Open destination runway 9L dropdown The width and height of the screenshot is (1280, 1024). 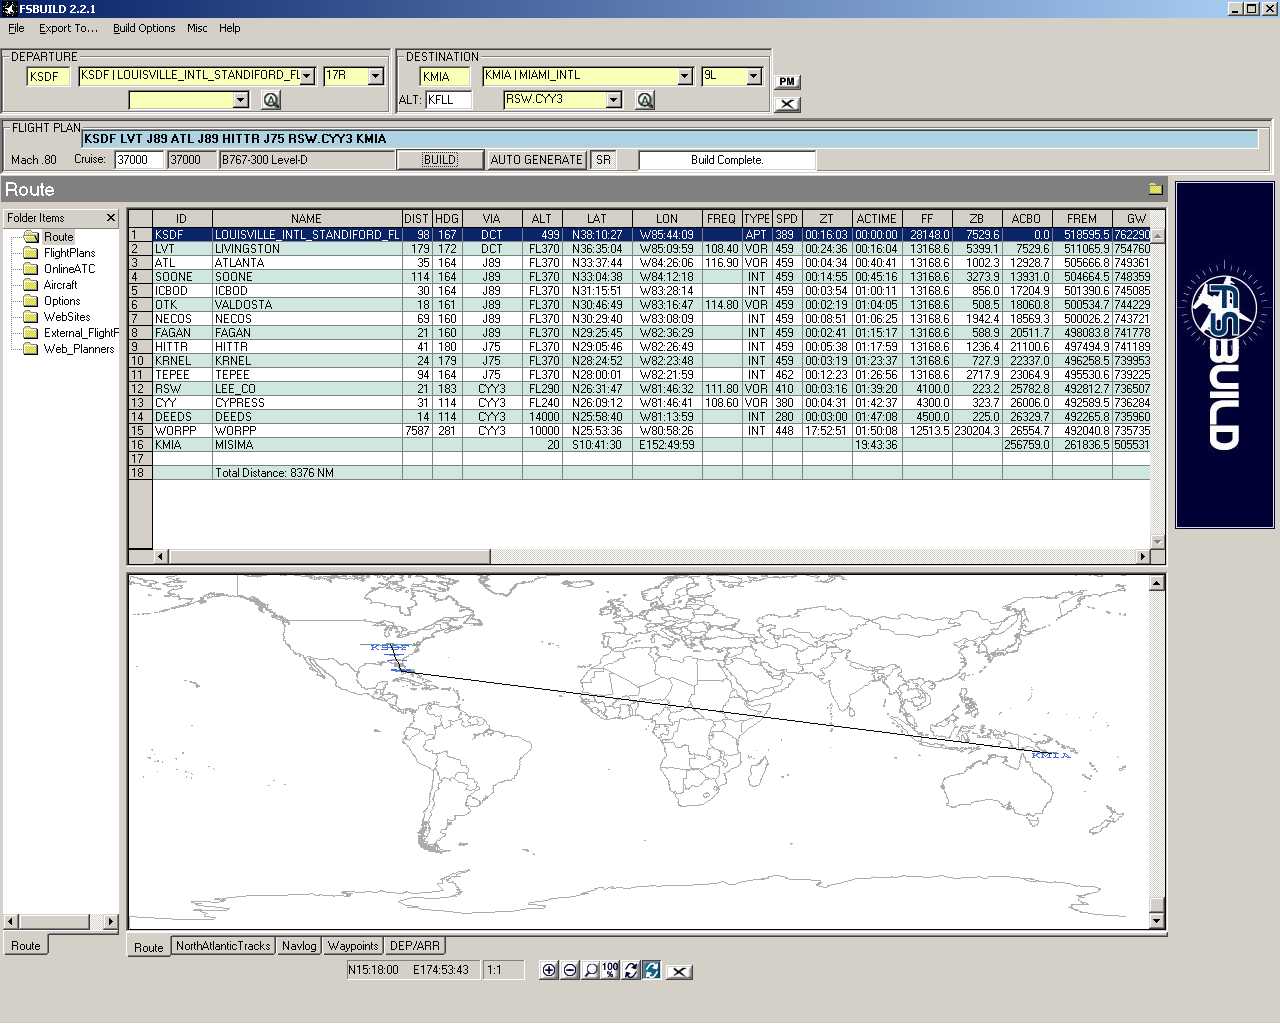click(754, 76)
